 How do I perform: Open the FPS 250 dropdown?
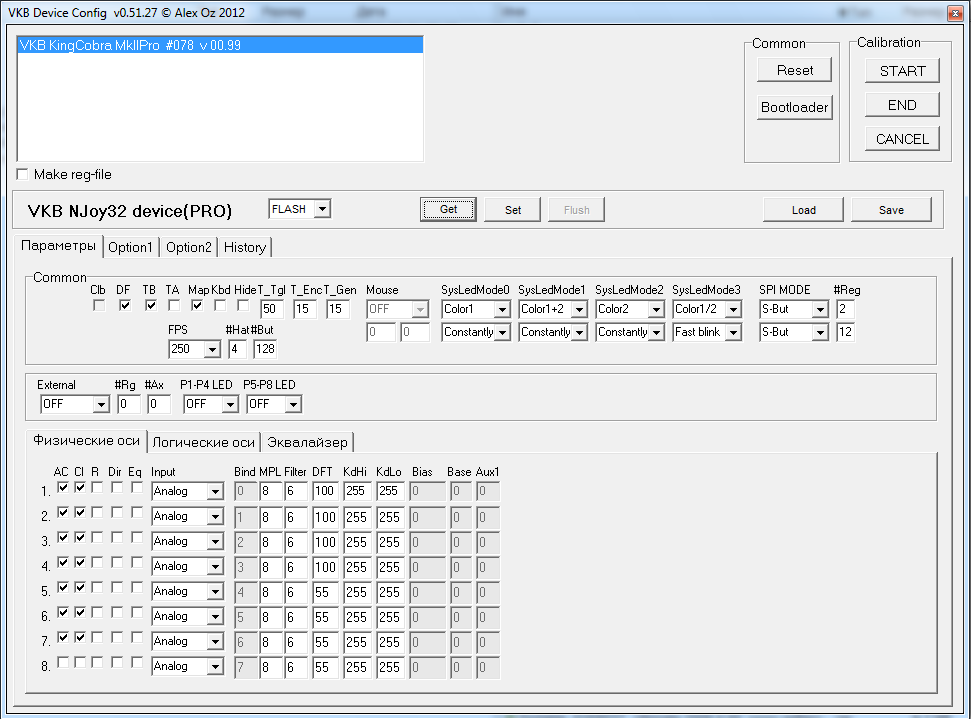click(212, 349)
